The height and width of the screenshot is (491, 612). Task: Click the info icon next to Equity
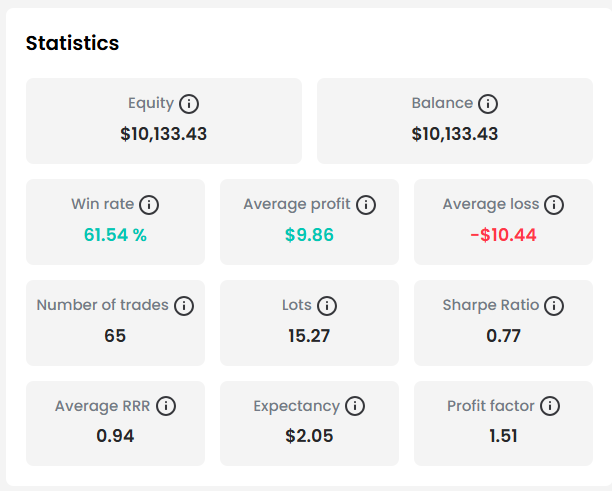[189, 104]
